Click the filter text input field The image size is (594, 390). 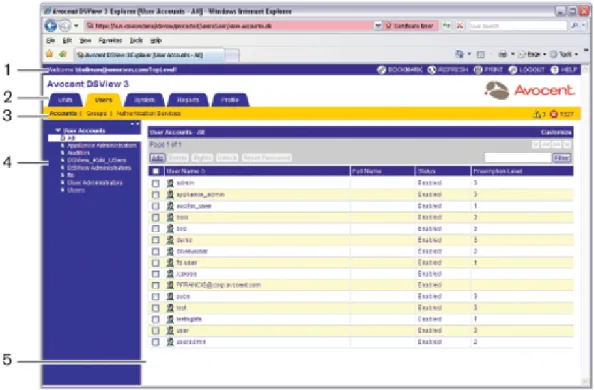518,158
